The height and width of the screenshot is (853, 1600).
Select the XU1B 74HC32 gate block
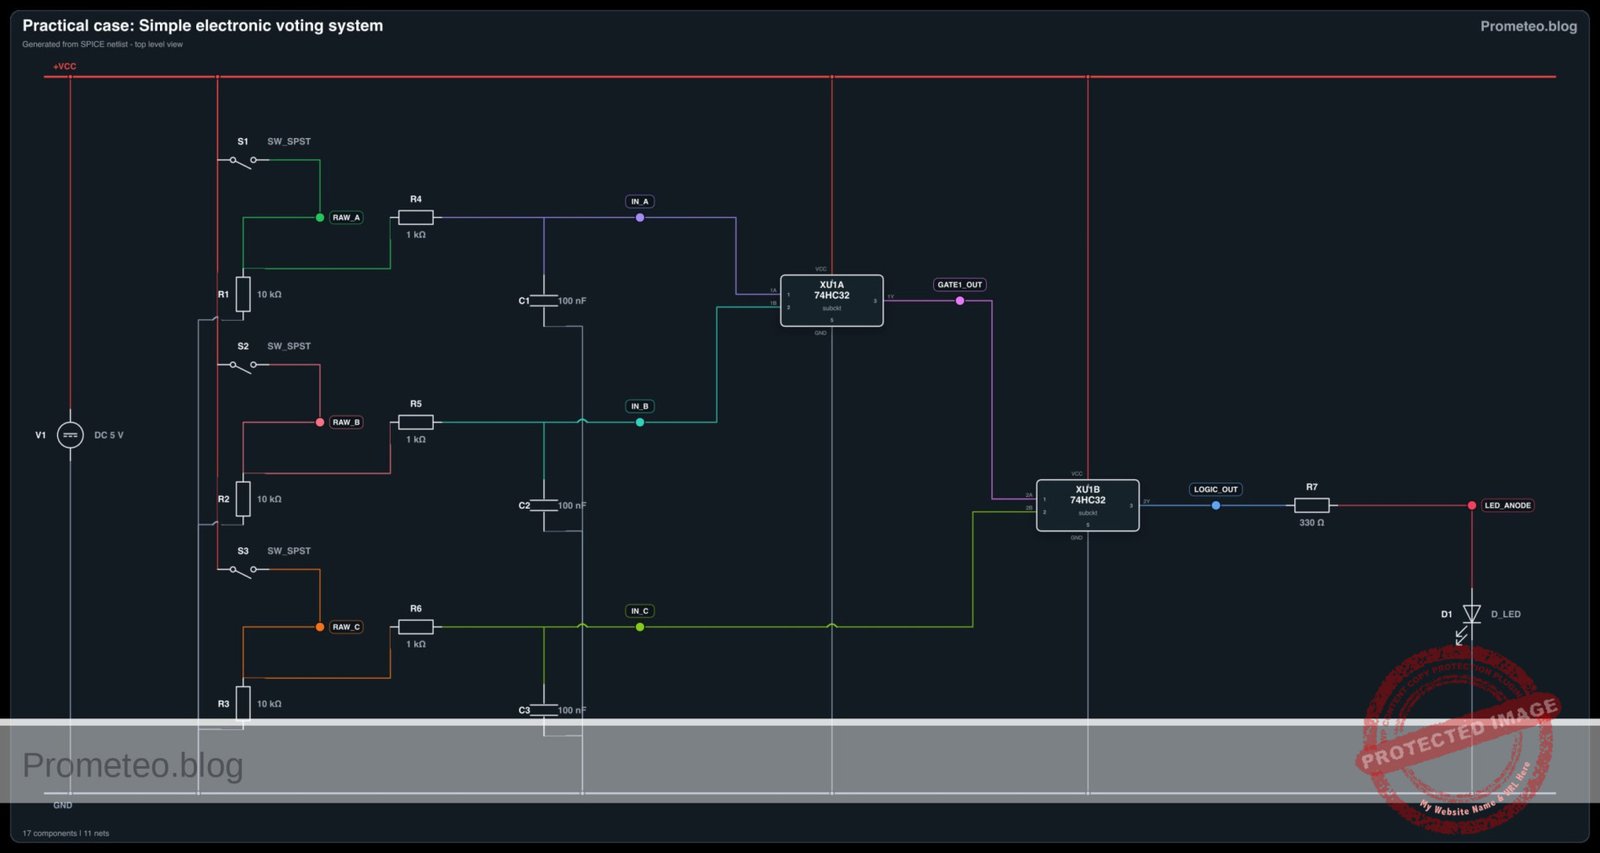click(x=1088, y=505)
